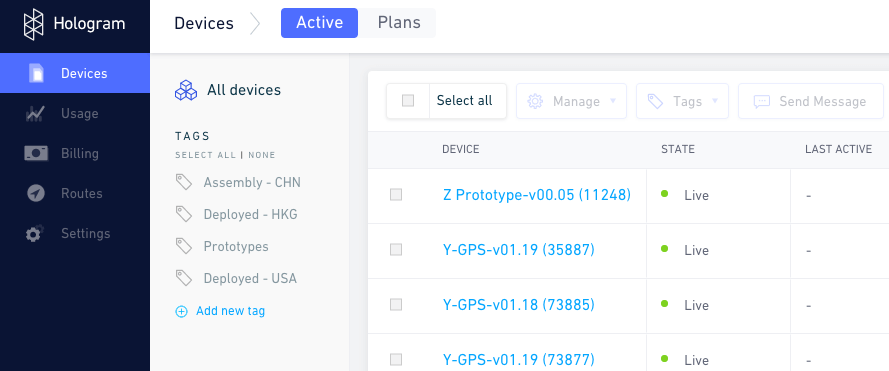Click the Devices SIM card icon
Screen dimensions: 889x371
[x=36, y=73]
